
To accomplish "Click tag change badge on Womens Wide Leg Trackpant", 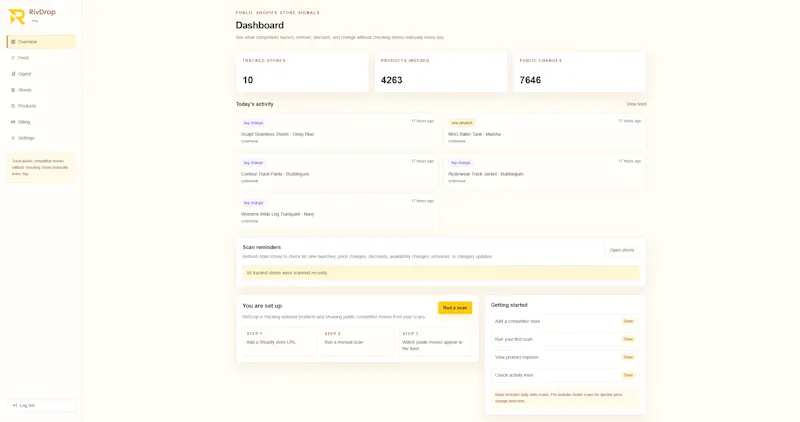I will (x=254, y=203).
